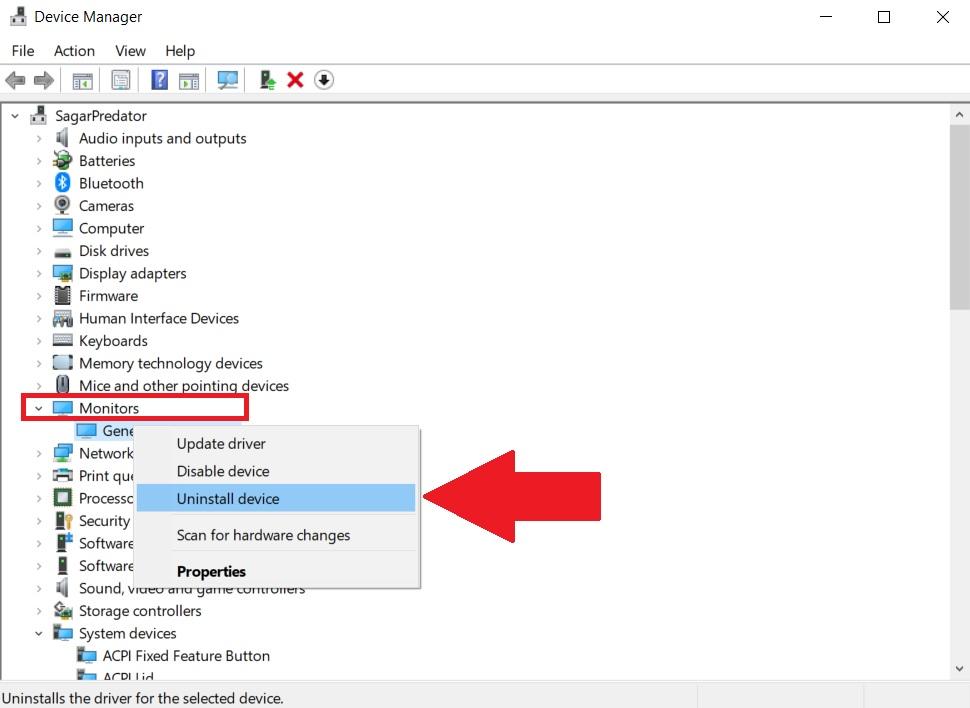The image size is (970, 708).
Task: Expand the Firmware category chevron
Action: pos(39,296)
